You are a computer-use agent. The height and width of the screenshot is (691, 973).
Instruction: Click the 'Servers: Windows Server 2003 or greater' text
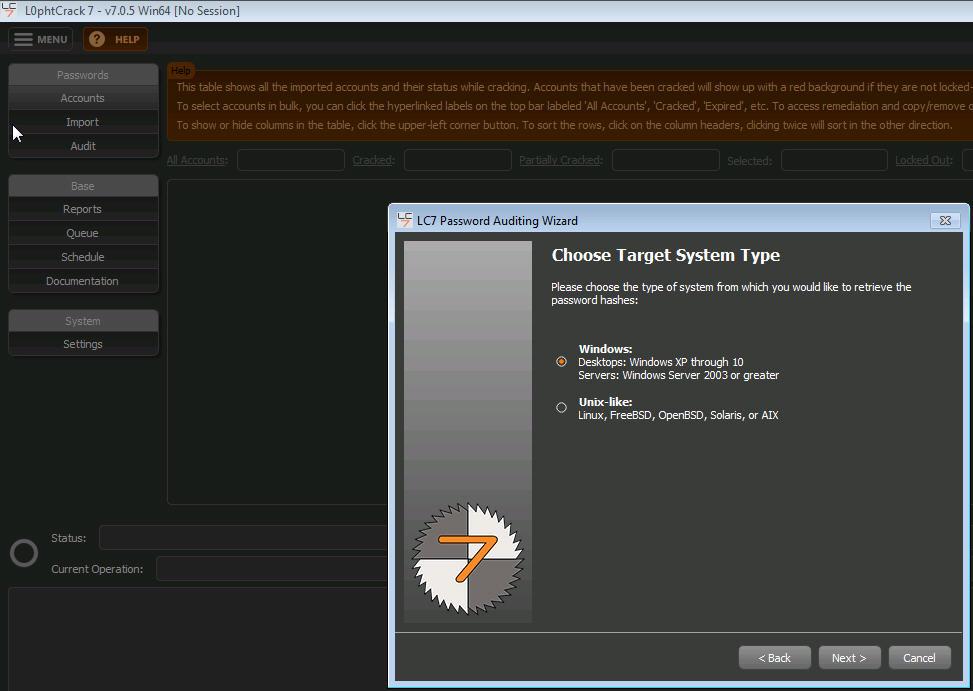679,375
